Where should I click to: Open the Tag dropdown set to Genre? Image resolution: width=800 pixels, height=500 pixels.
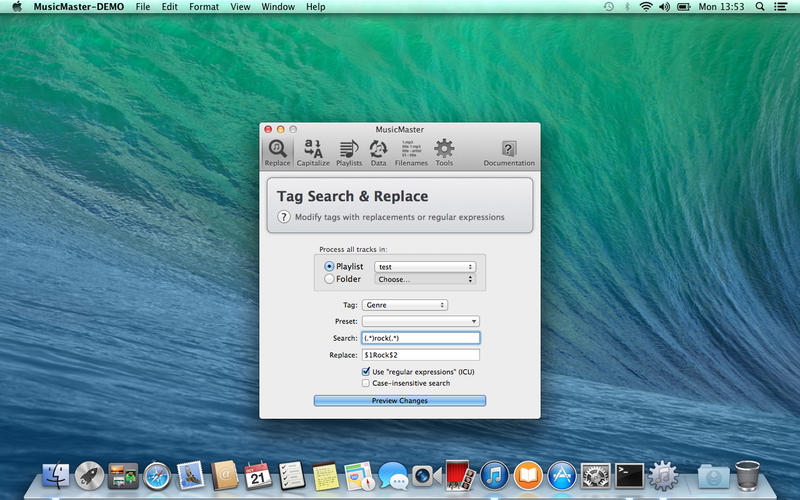405,305
